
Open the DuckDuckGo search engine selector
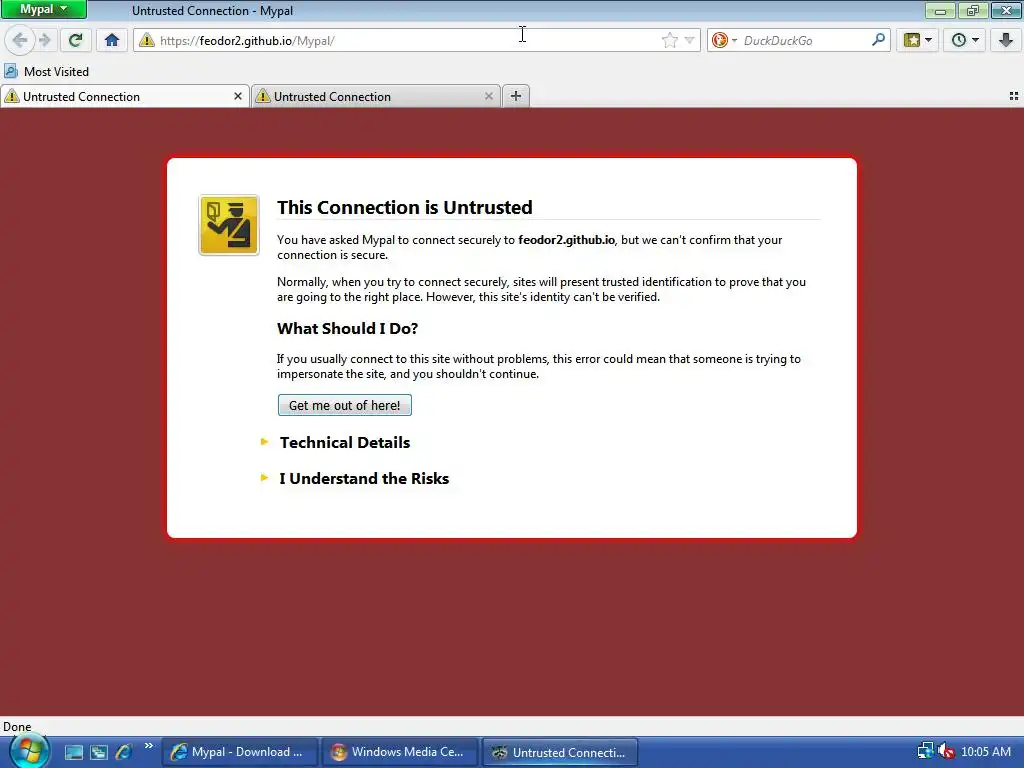tap(724, 40)
